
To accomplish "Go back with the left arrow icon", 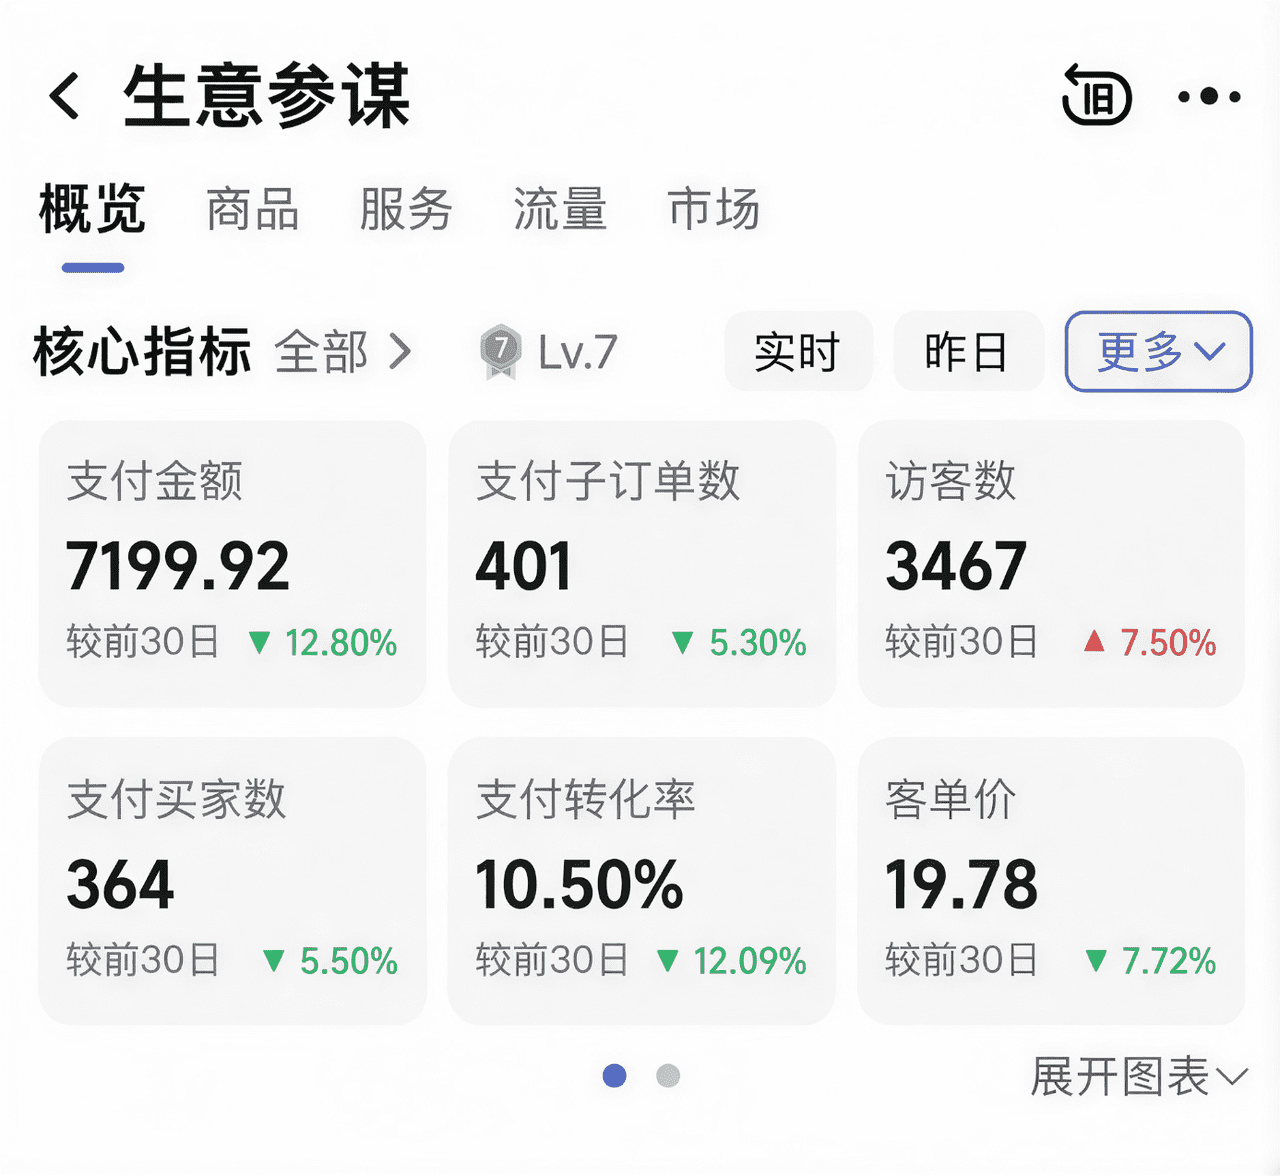I will click(x=64, y=97).
